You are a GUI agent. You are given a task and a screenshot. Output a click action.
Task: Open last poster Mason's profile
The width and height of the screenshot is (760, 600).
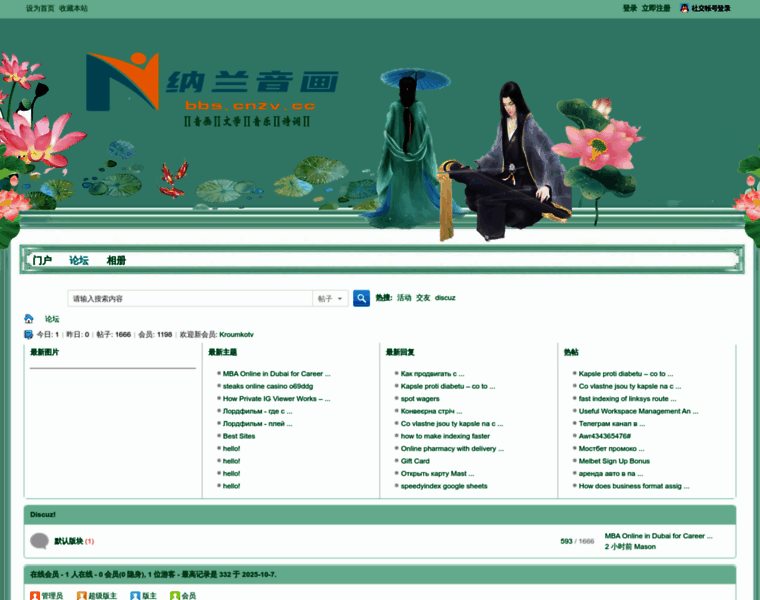pyautogui.click(x=645, y=547)
